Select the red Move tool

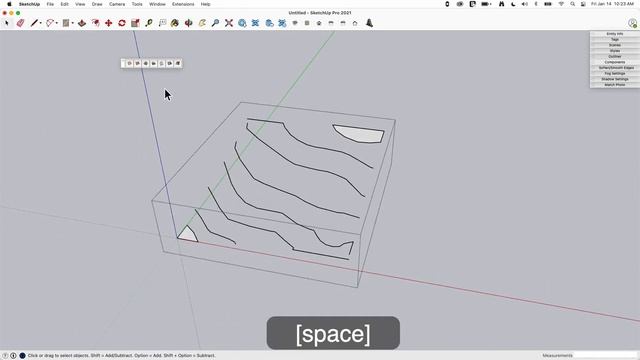tap(109, 23)
